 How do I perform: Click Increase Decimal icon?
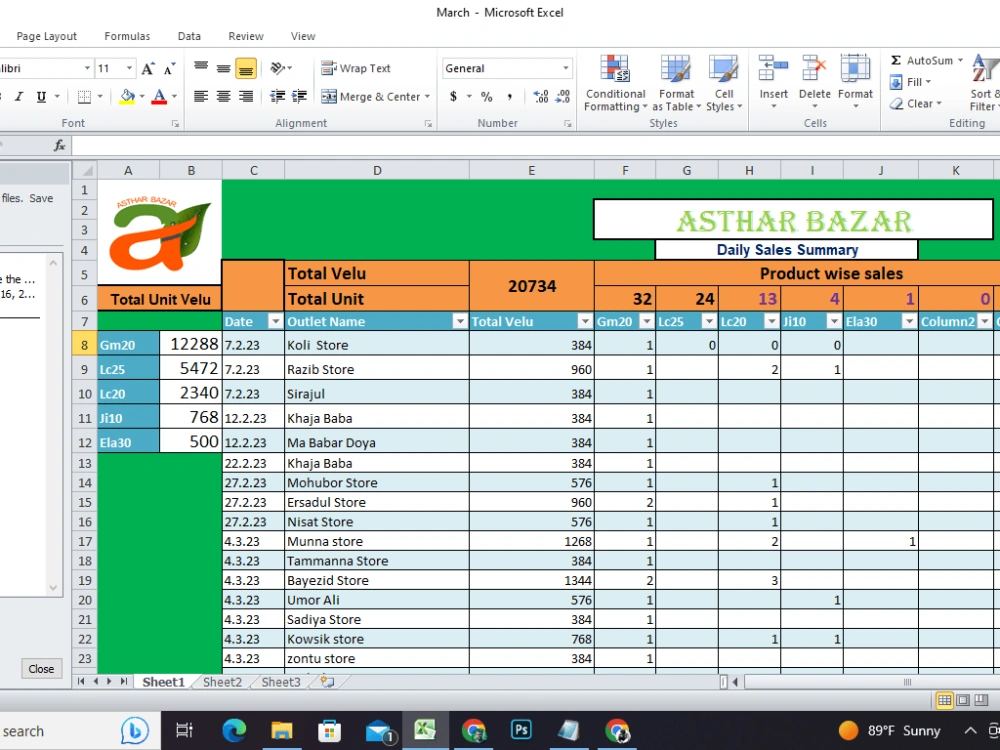(541, 96)
